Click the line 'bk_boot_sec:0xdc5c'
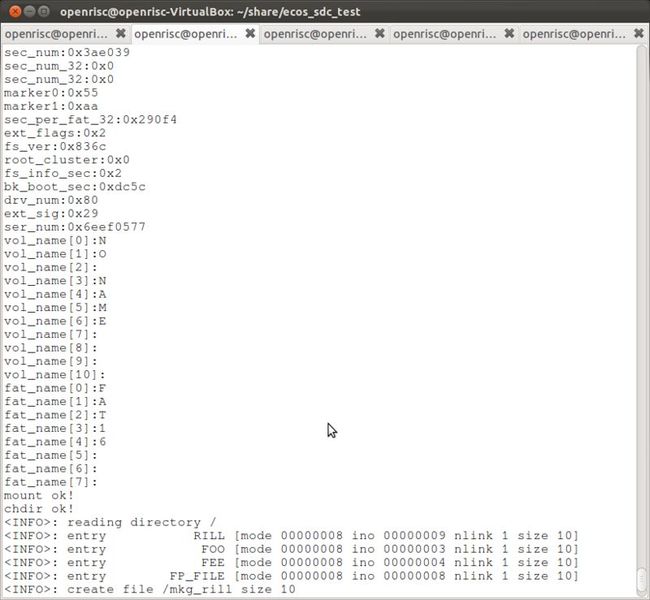 pos(75,187)
